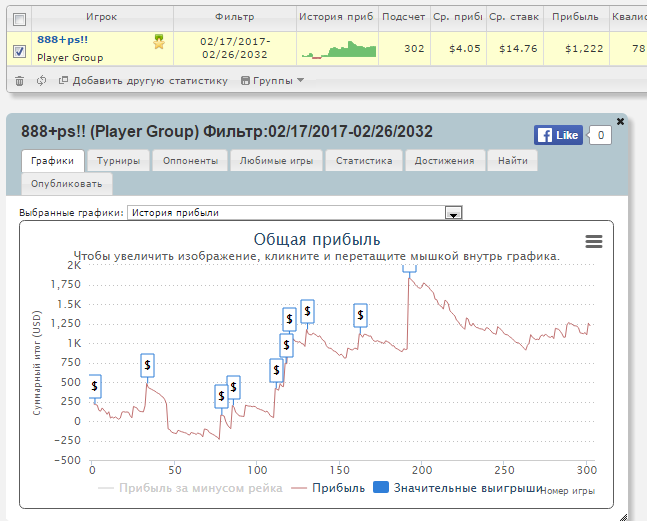The image size is (647, 521).
Task: Click the dollar marker near game 86
Action: click(x=234, y=387)
